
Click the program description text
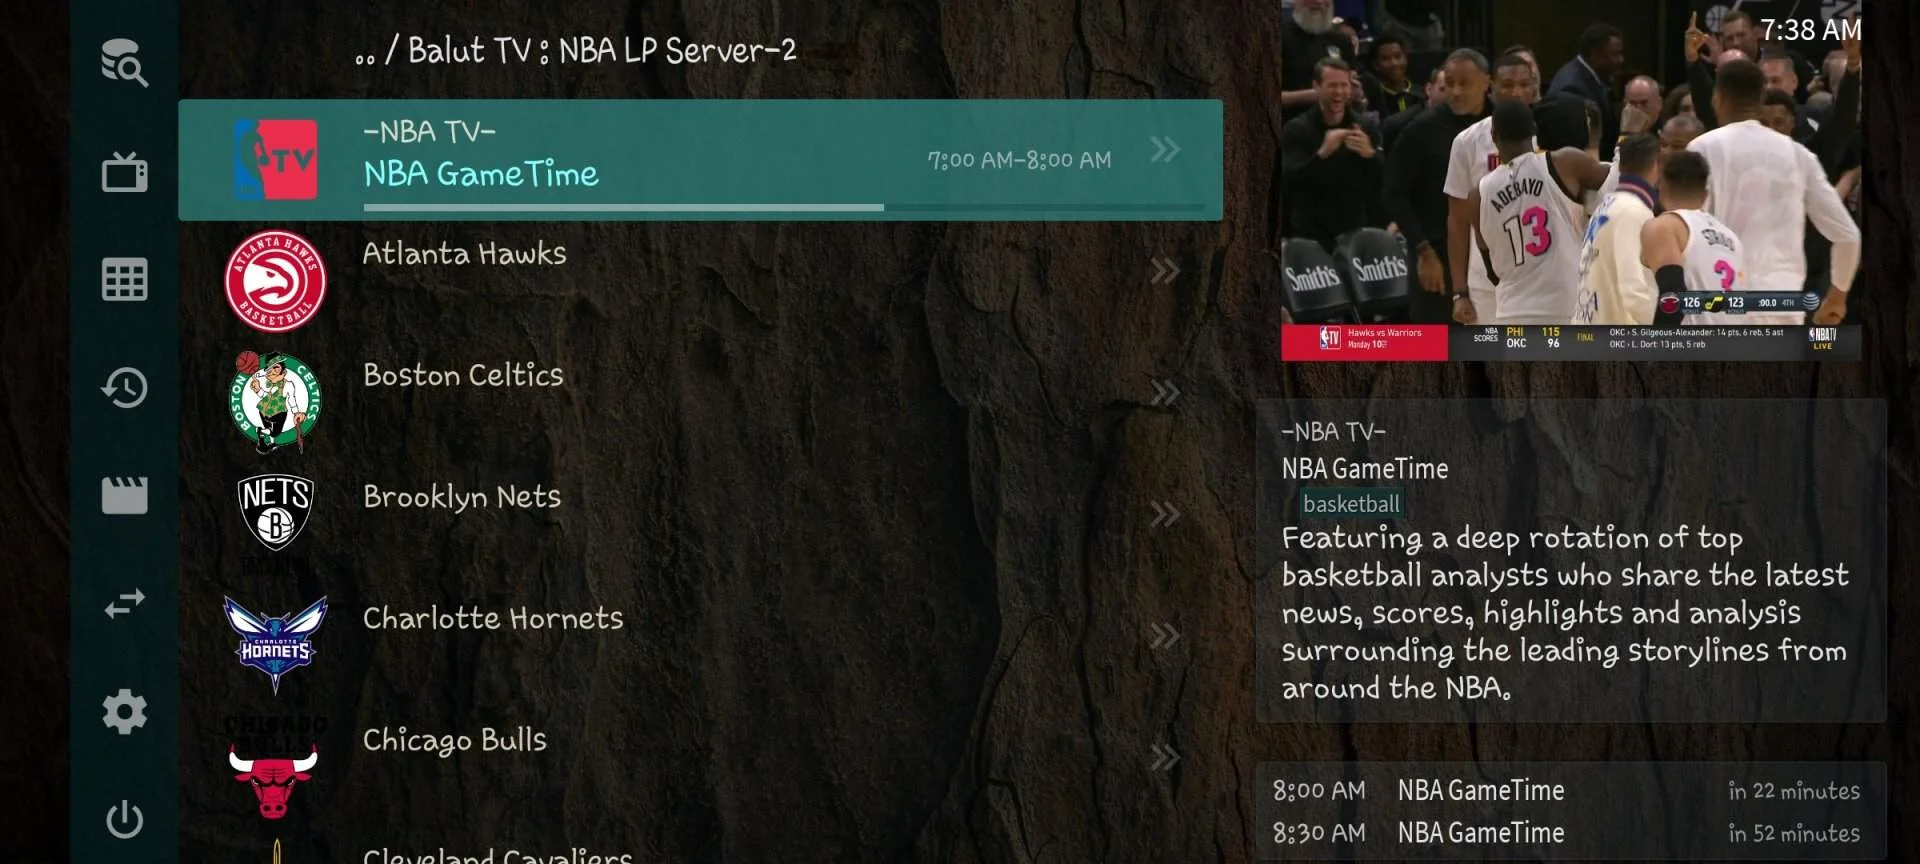coord(1565,613)
